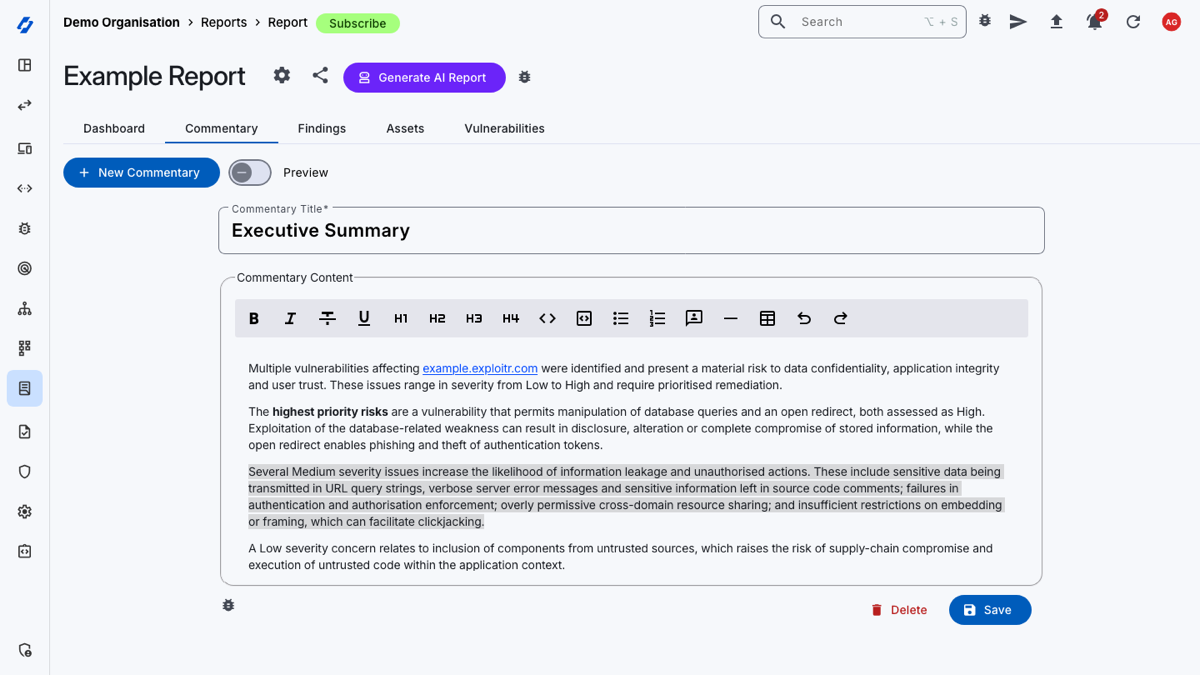Share the report using the share icon
The height and width of the screenshot is (675, 1200).
(320, 75)
